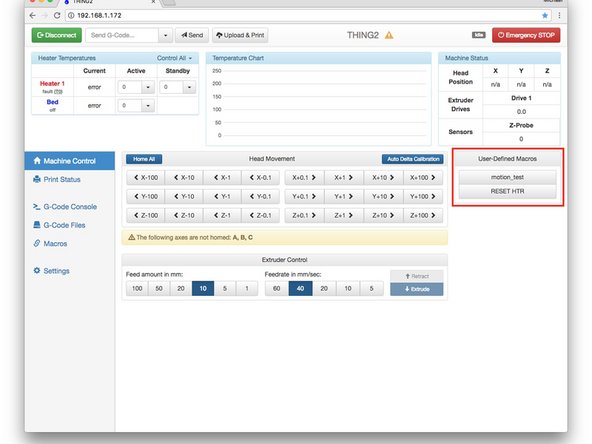Select feedrate 20 mm/sec
Viewport: 592px width, 444px height.
coord(324,288)
